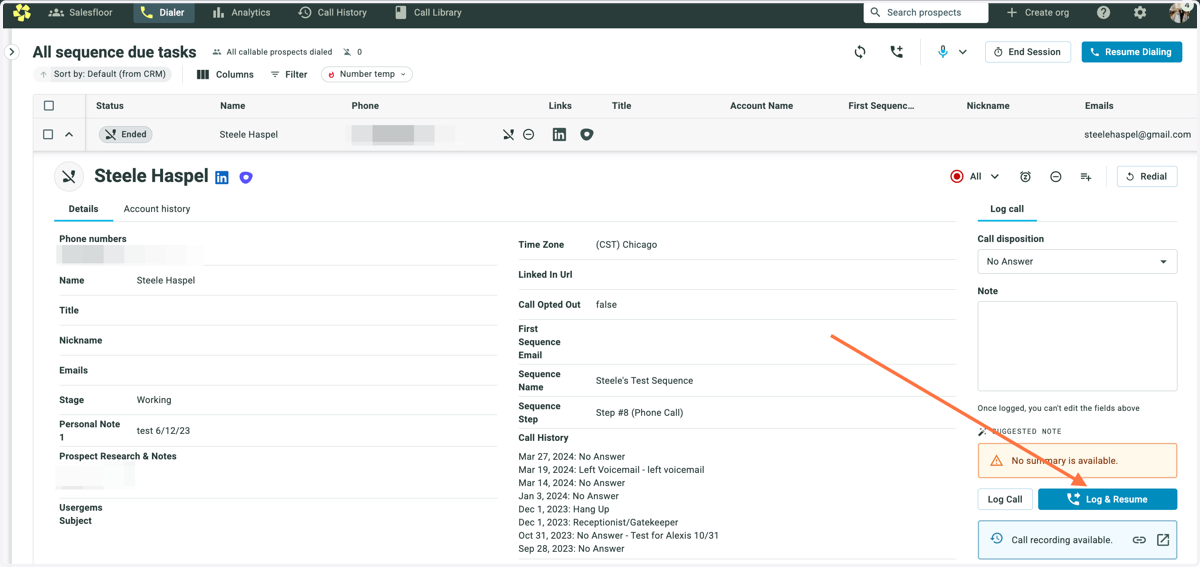The width and height of the screenshot is (1200, 567).
Task: Open the settings gear icon
Action: tap(1140, 13)
